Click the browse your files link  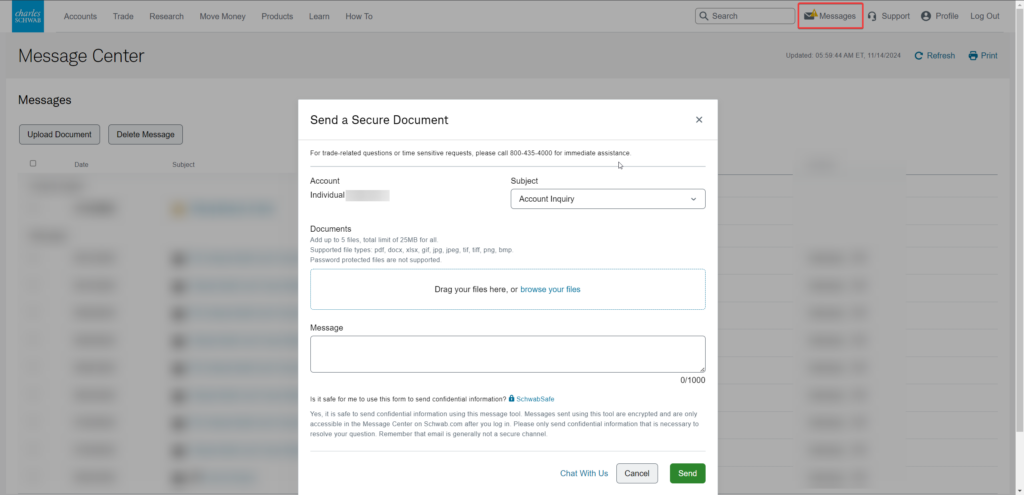[x=551, y=289]
